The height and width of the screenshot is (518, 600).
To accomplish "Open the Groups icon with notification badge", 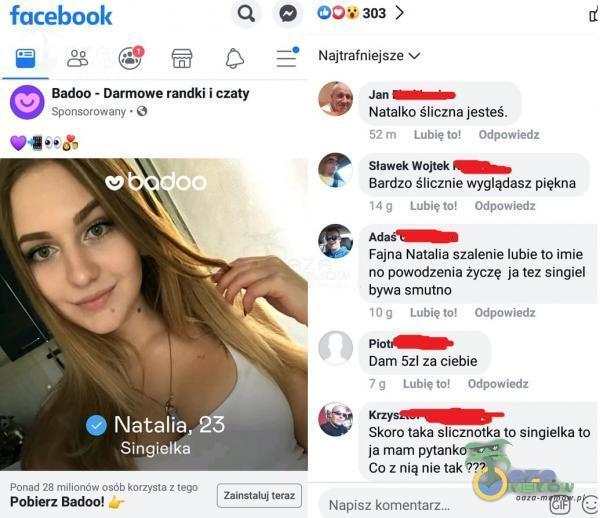I will pos(130,58).
